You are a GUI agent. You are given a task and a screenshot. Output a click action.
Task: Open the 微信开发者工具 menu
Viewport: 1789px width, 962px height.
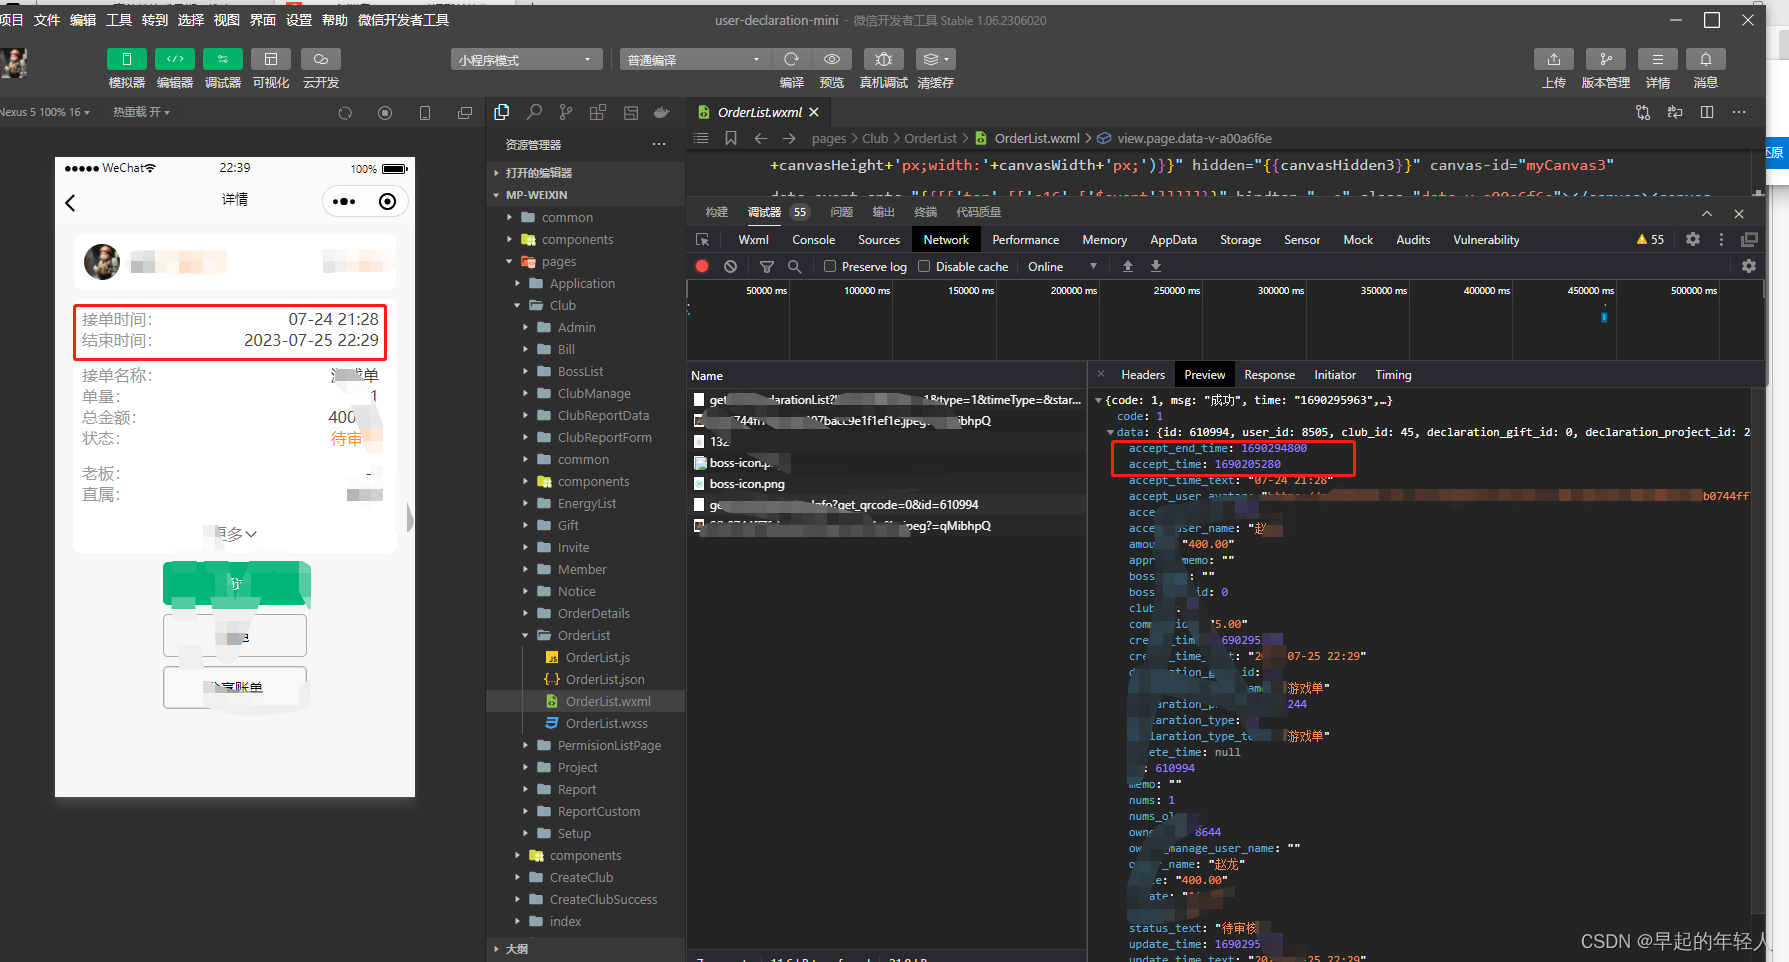(404, 20)
